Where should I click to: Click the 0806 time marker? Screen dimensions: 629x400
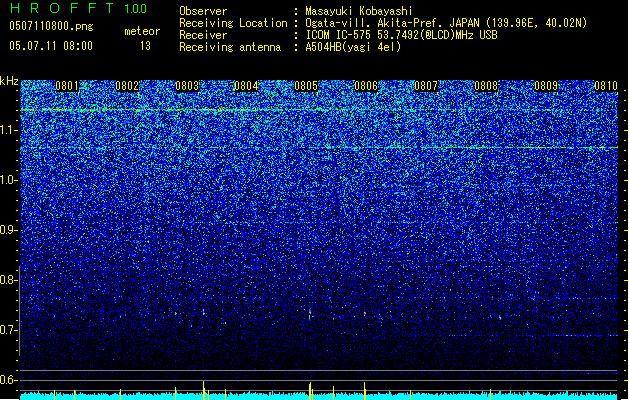(366, 86)
